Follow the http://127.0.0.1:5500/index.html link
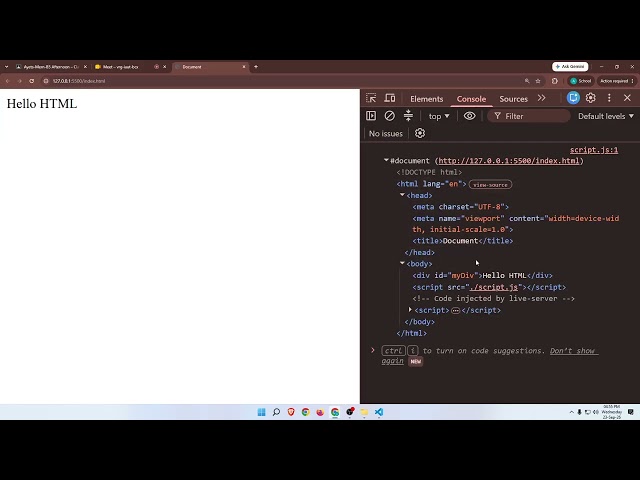The height and width of the screenshot is (480, 640). (509, 161)
